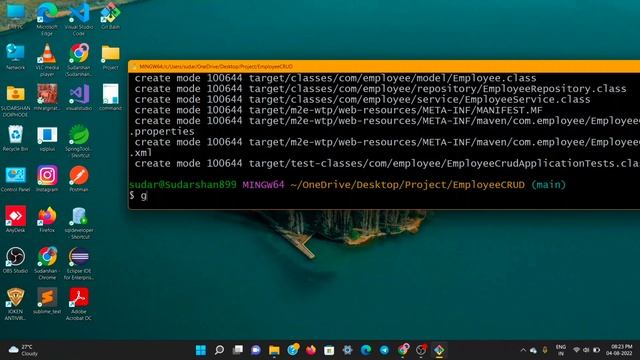The image size is (640, 360).
Task: Open the weather widget showing Cloudy
Action: (23, 350)
